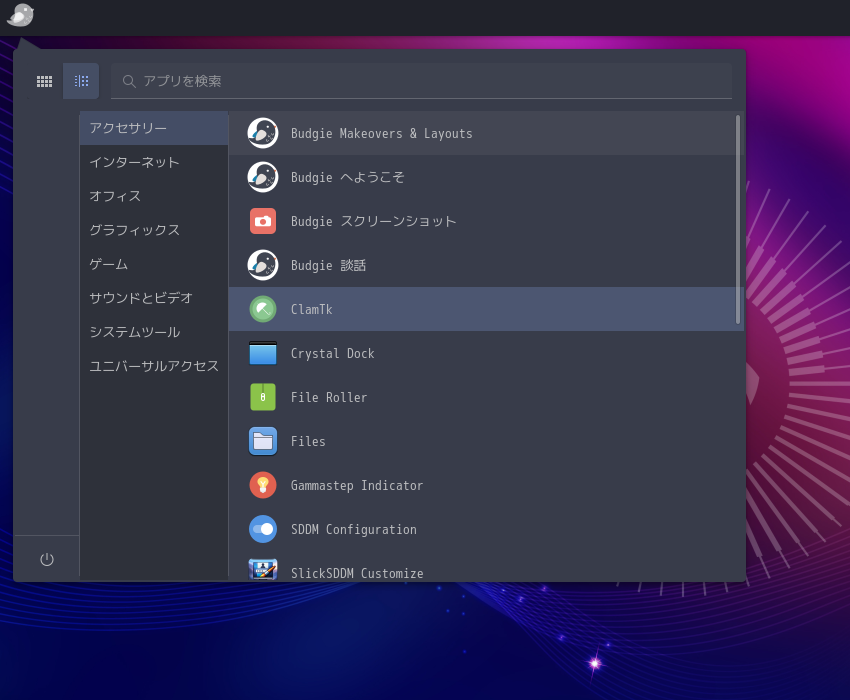Select the インターネット category
Screen dimensions: 850x700
[135, 162]
